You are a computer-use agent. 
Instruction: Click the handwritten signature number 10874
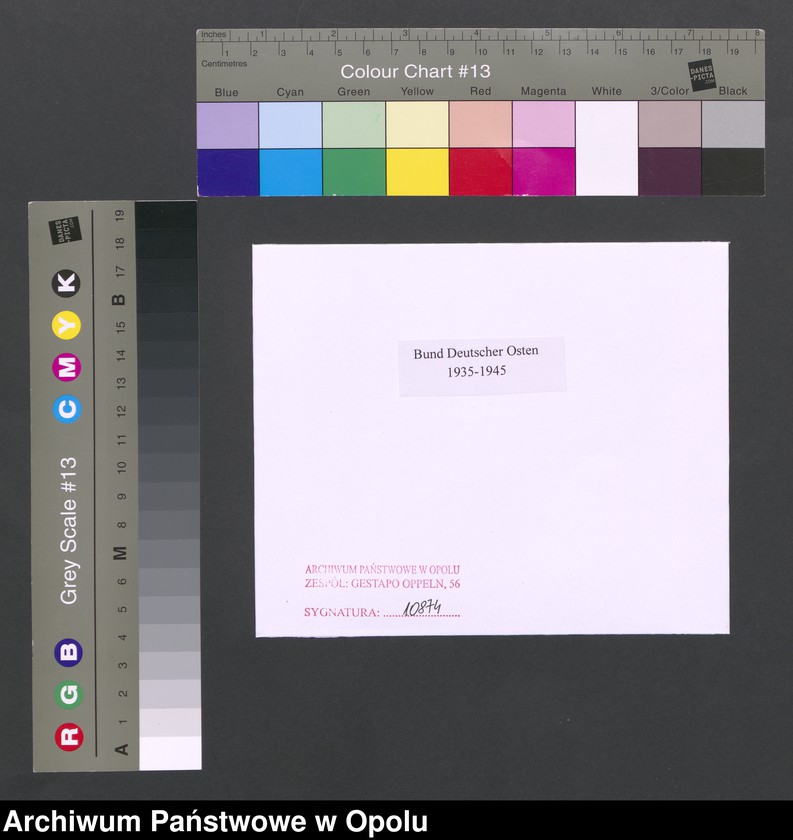coord(422,607)
